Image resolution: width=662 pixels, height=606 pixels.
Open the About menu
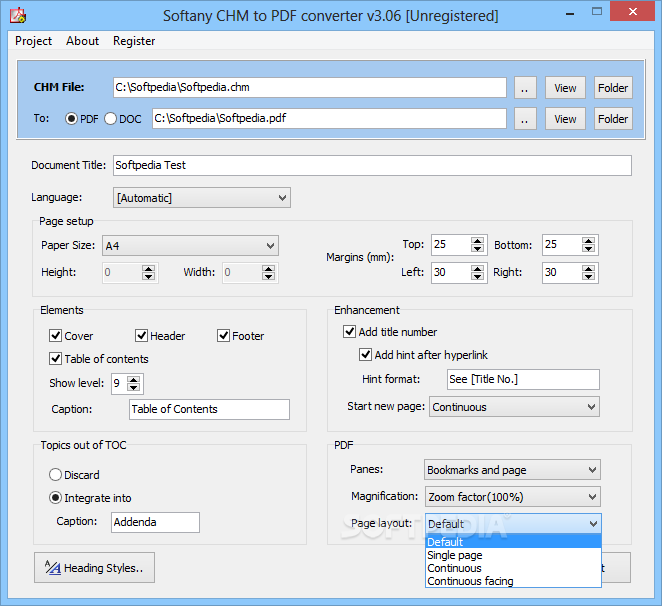coord(82,41)
